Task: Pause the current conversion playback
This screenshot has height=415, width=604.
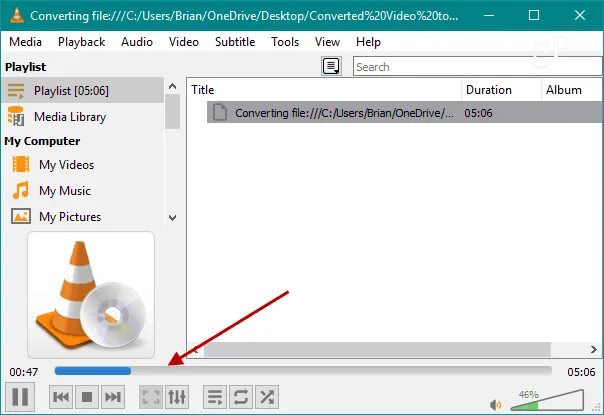Action: coord(20,397)
